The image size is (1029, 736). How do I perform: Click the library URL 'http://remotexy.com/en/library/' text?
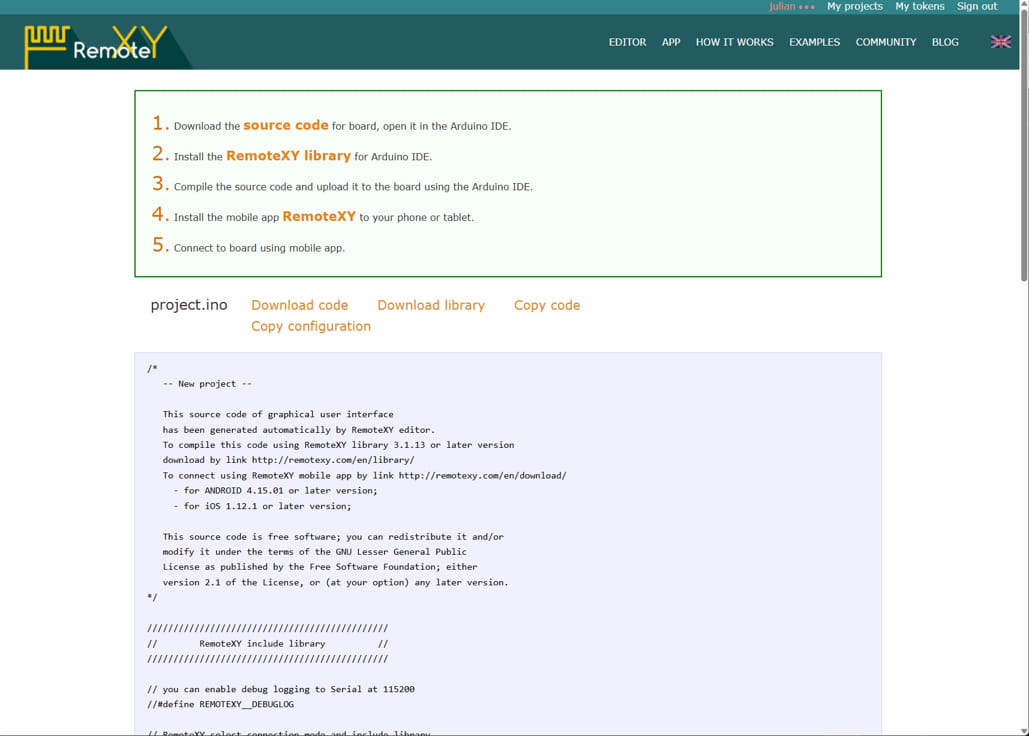tap(333, 460)
